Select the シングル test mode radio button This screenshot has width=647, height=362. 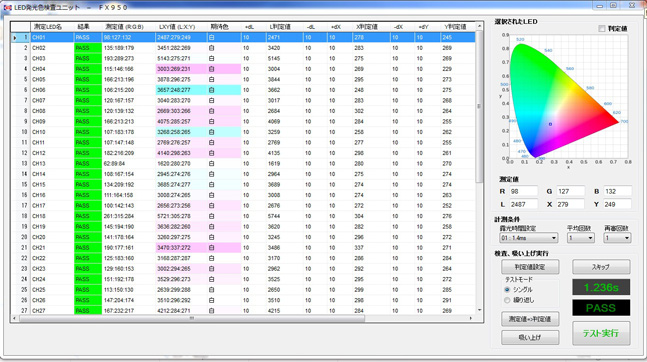coord(507,290)
